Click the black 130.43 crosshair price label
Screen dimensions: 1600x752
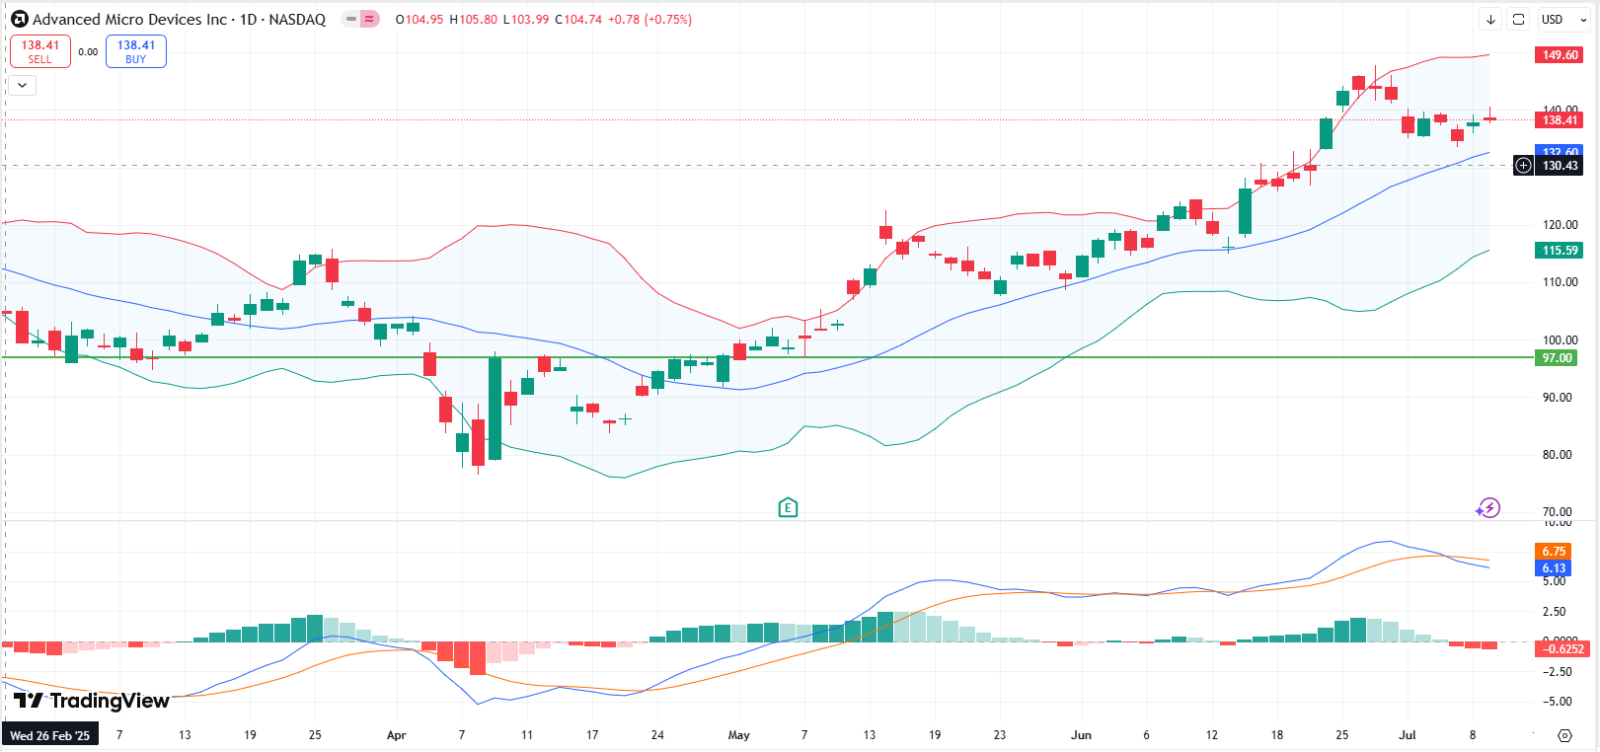[1559, 166]
